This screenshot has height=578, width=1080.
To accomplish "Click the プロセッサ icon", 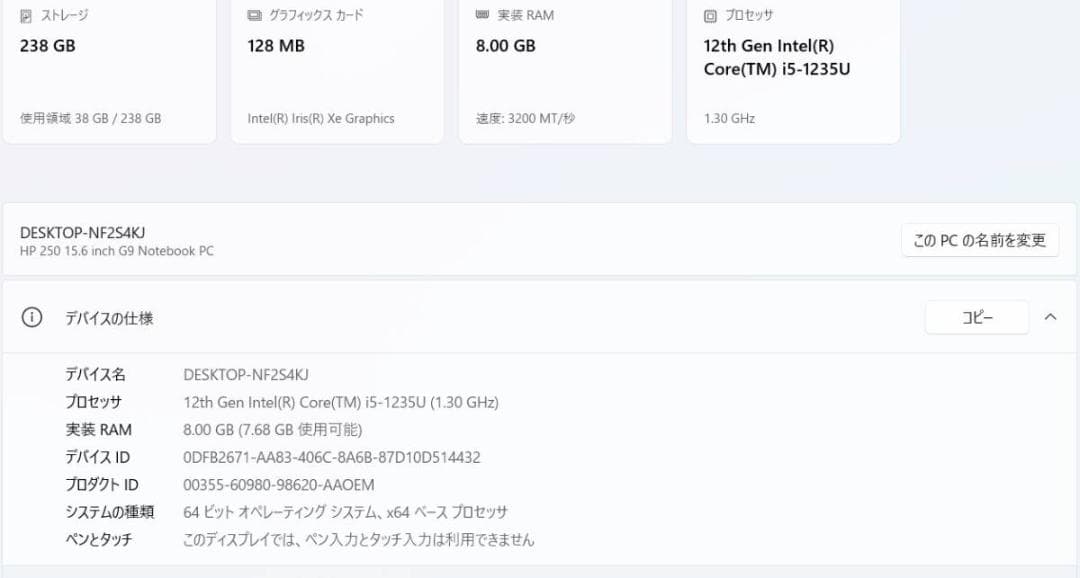I will (x=712, y=15).
